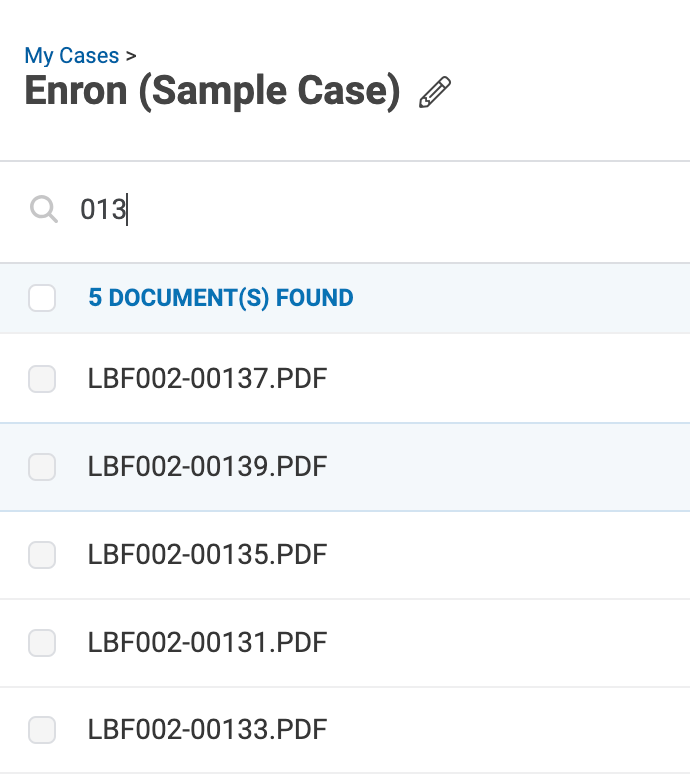
Task: Tick the LBF002-00135.PDF checkbox
Action: 42,554
